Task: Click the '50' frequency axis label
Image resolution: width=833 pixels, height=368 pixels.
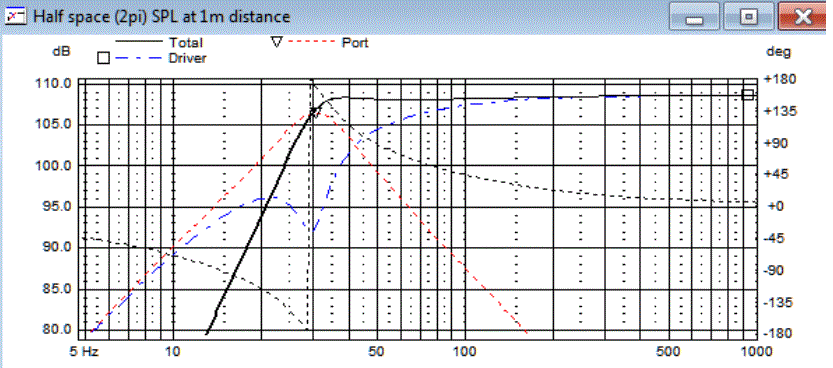Action: (x=377, y=352)
